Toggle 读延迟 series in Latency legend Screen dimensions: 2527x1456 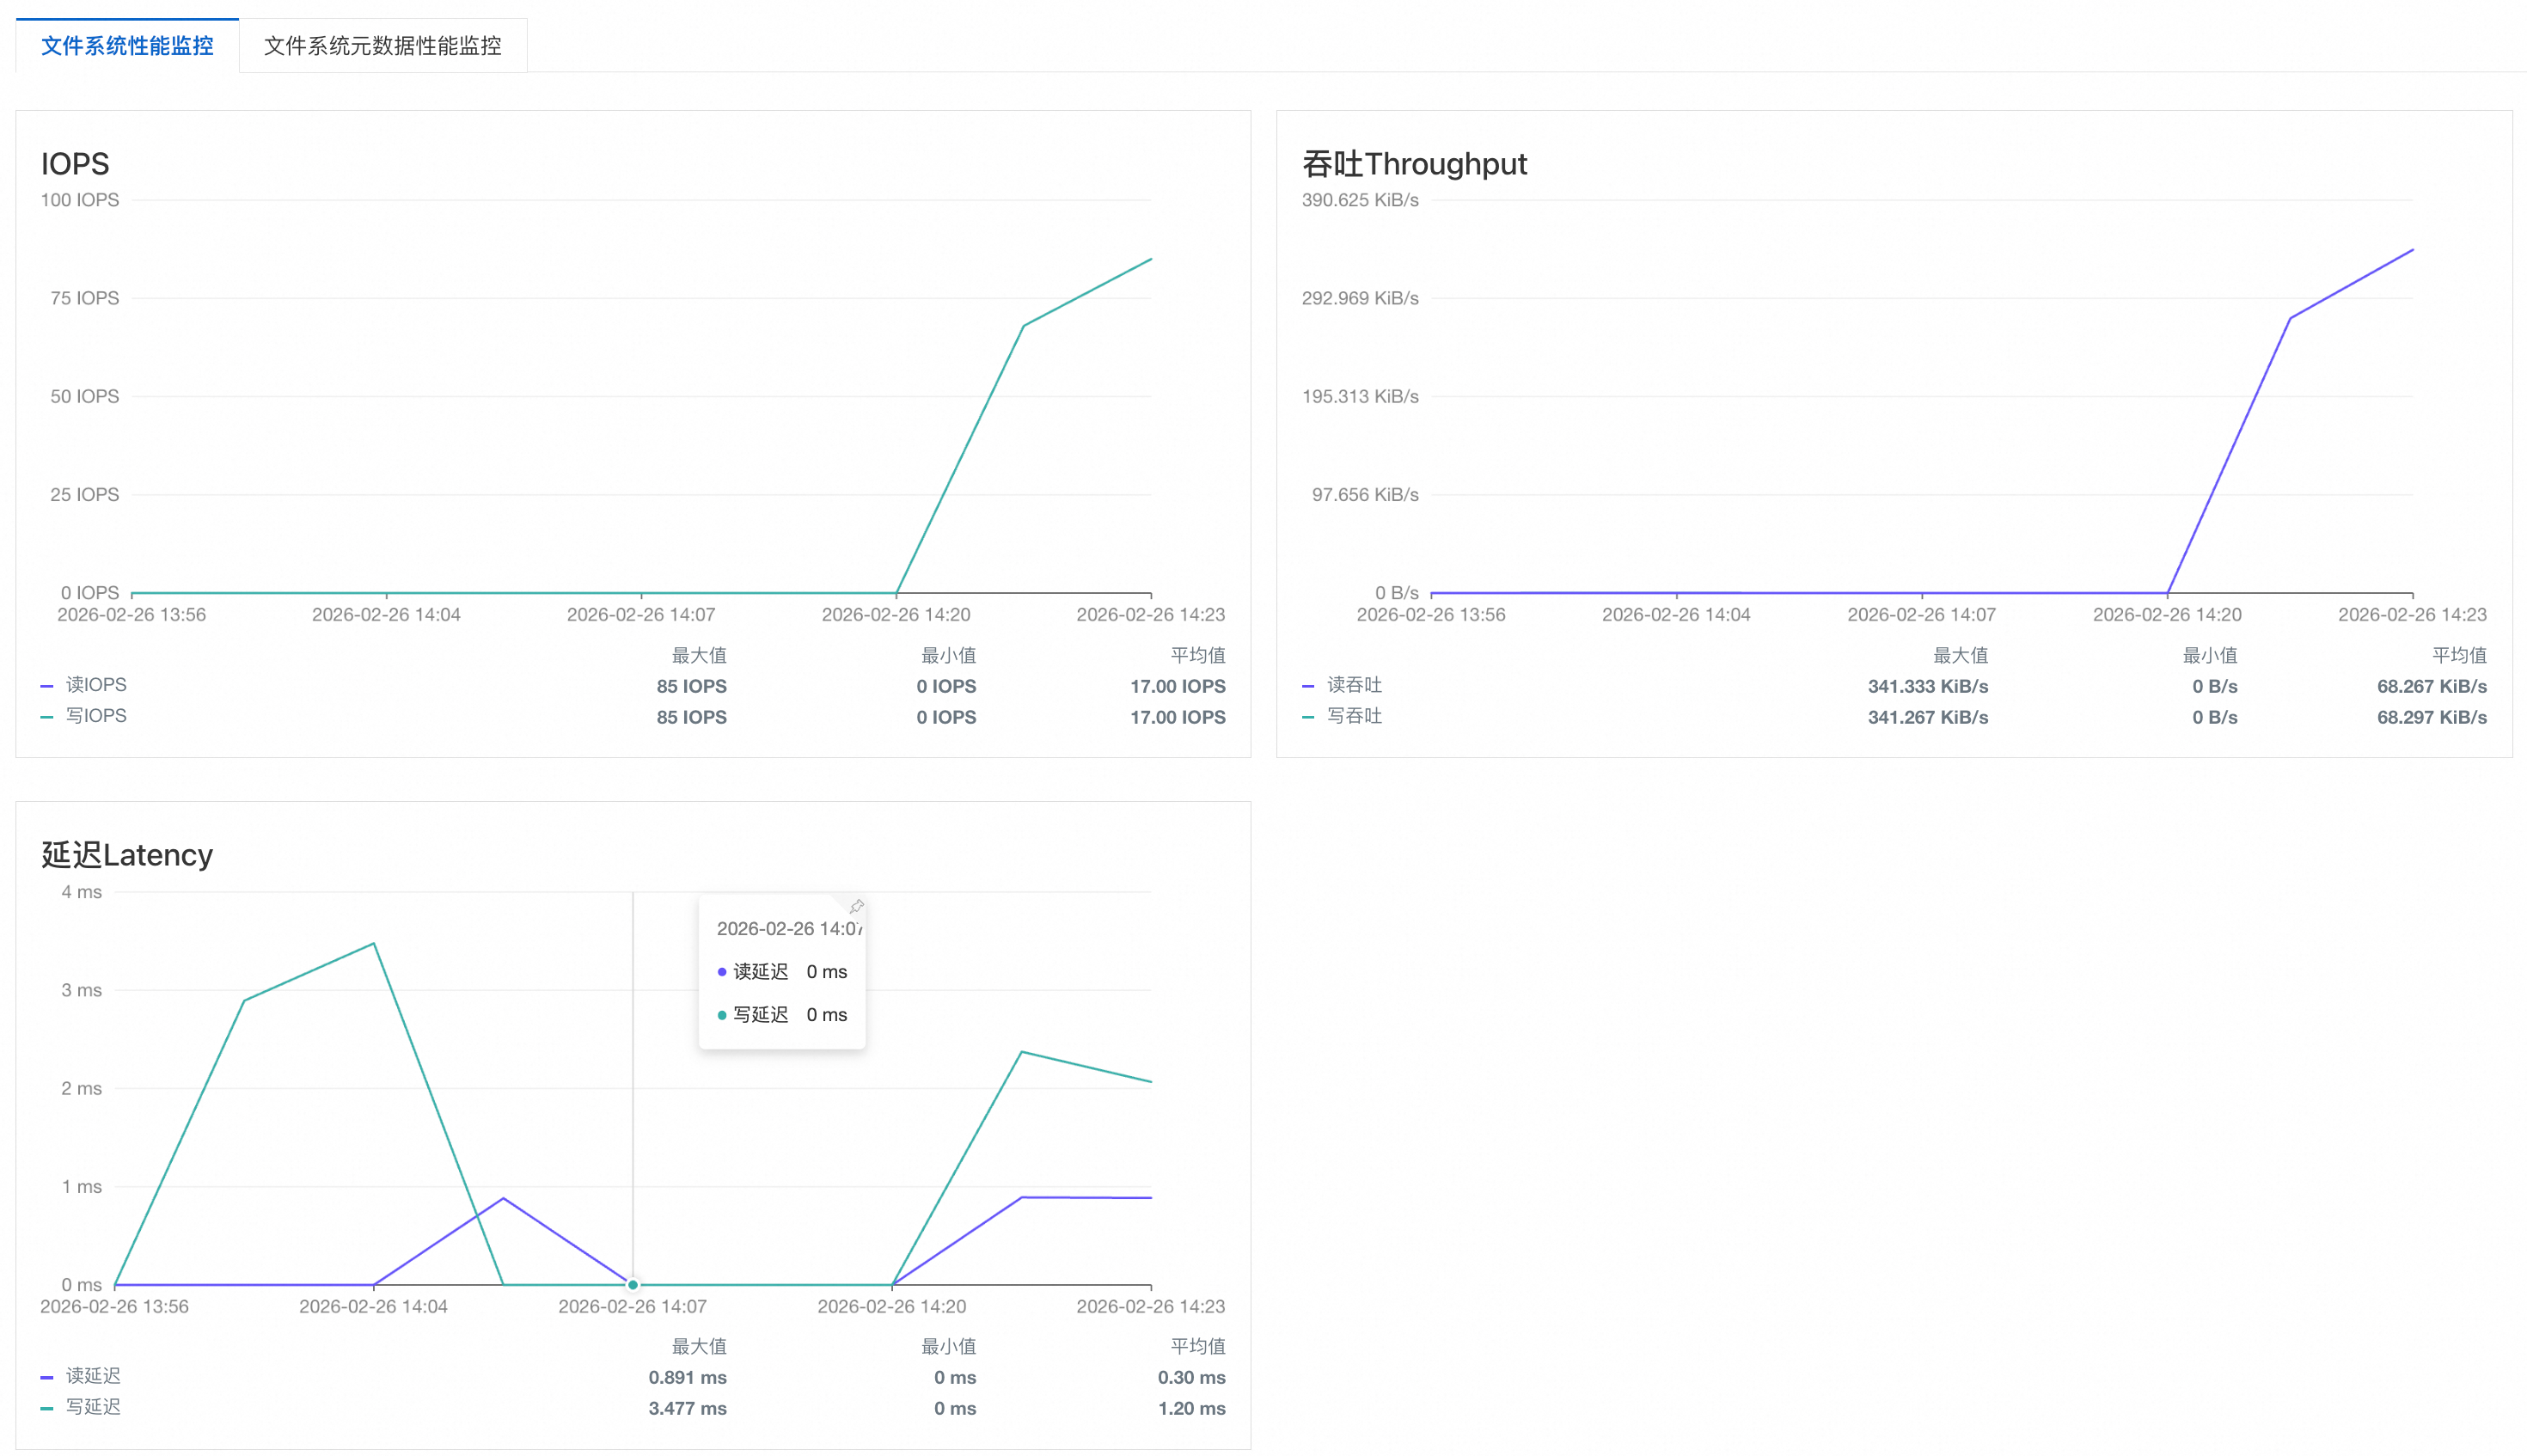[93, 1376]
